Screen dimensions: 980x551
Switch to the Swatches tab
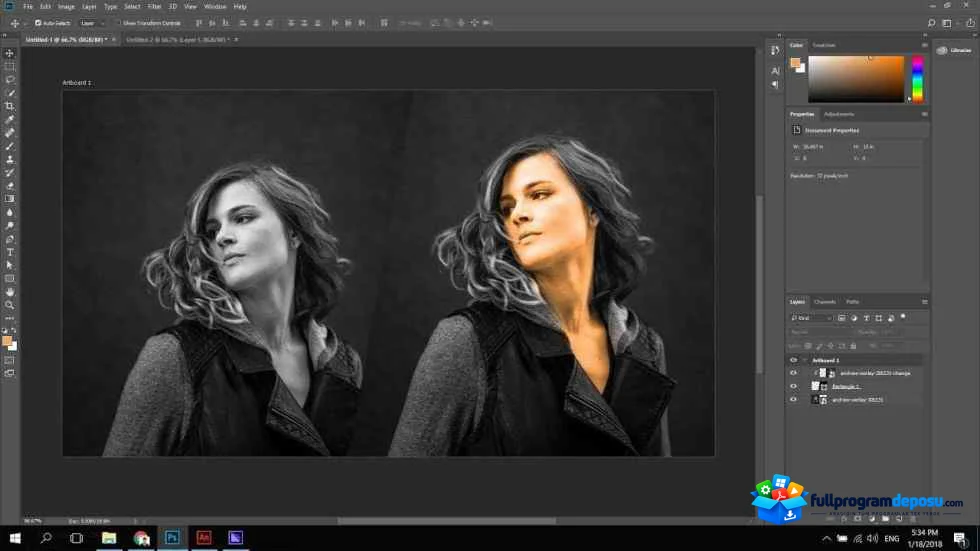[x=824, y=45]
